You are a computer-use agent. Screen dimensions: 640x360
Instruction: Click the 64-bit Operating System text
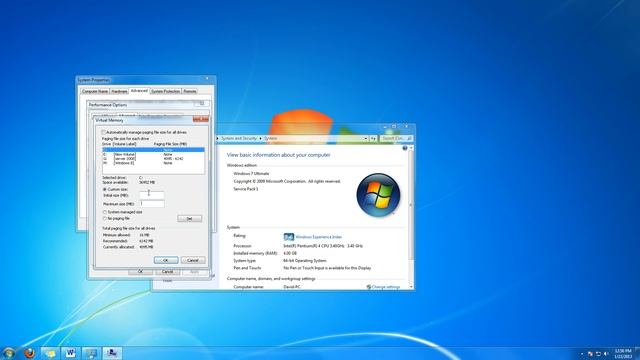pyautogui.click(x=304, y=260)
